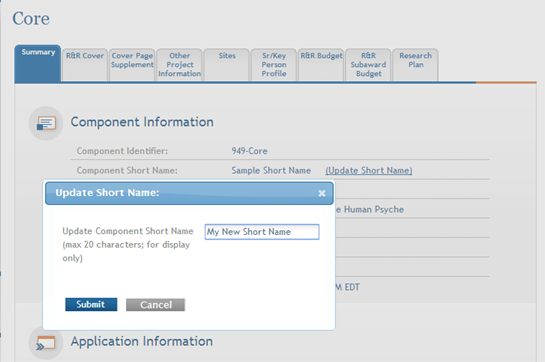545x362 pixels.
Task: Click the Application Information section icon
Action: [x=46, y=343]
